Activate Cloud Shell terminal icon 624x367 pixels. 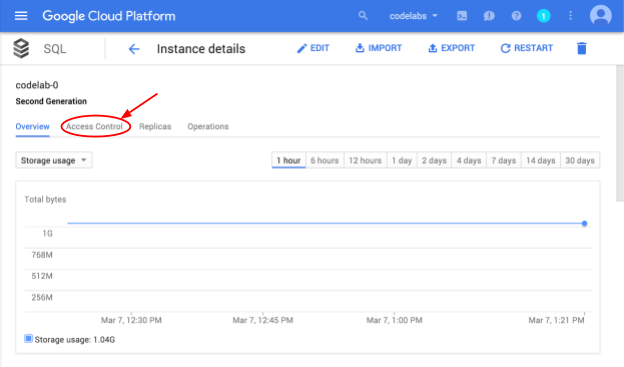tap(462, 16)
